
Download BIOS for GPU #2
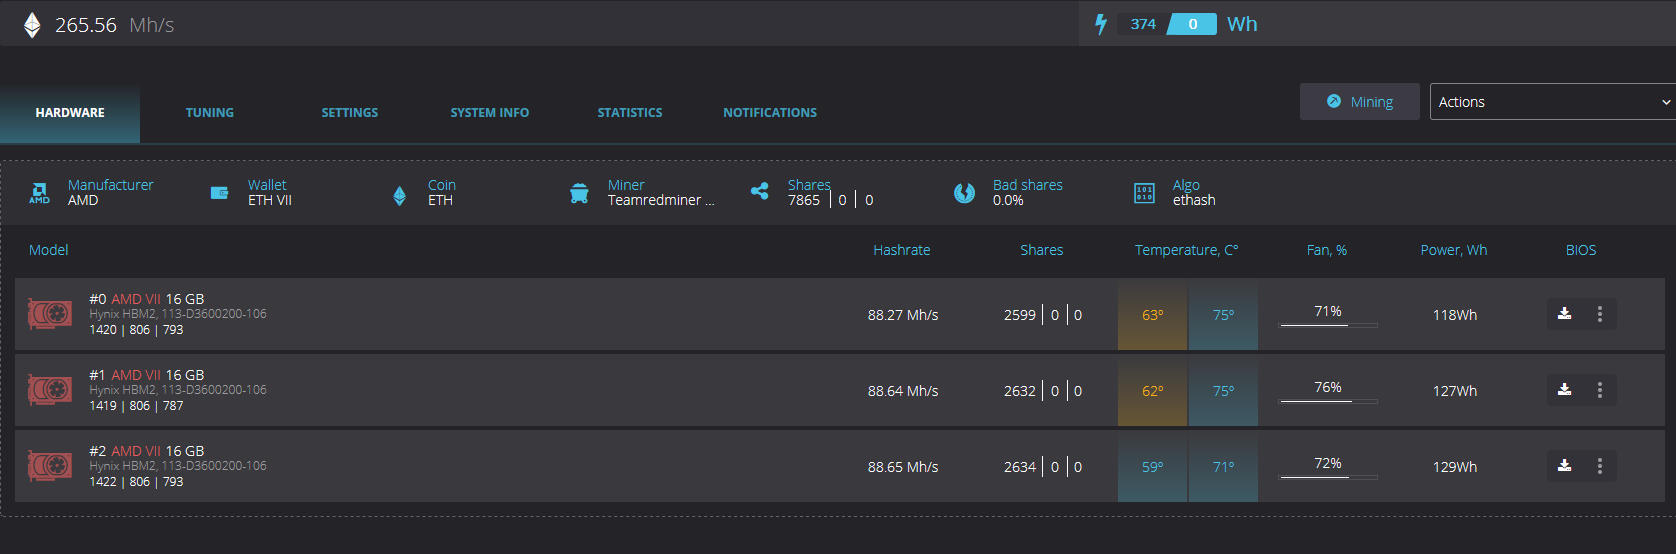coord(1565,466)
